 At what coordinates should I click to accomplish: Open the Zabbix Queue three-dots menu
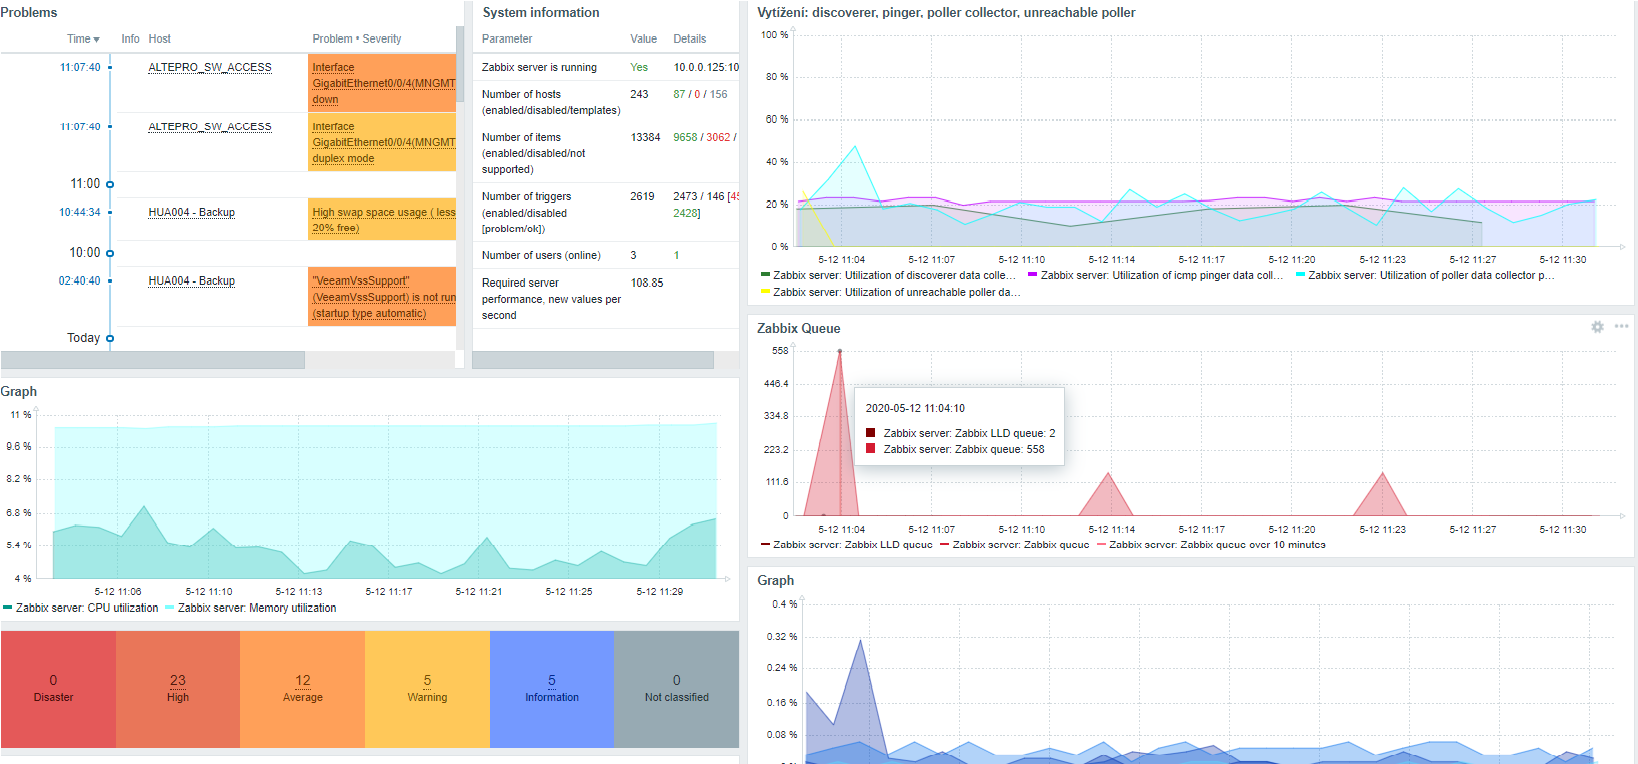click(x=1621, y=326)
